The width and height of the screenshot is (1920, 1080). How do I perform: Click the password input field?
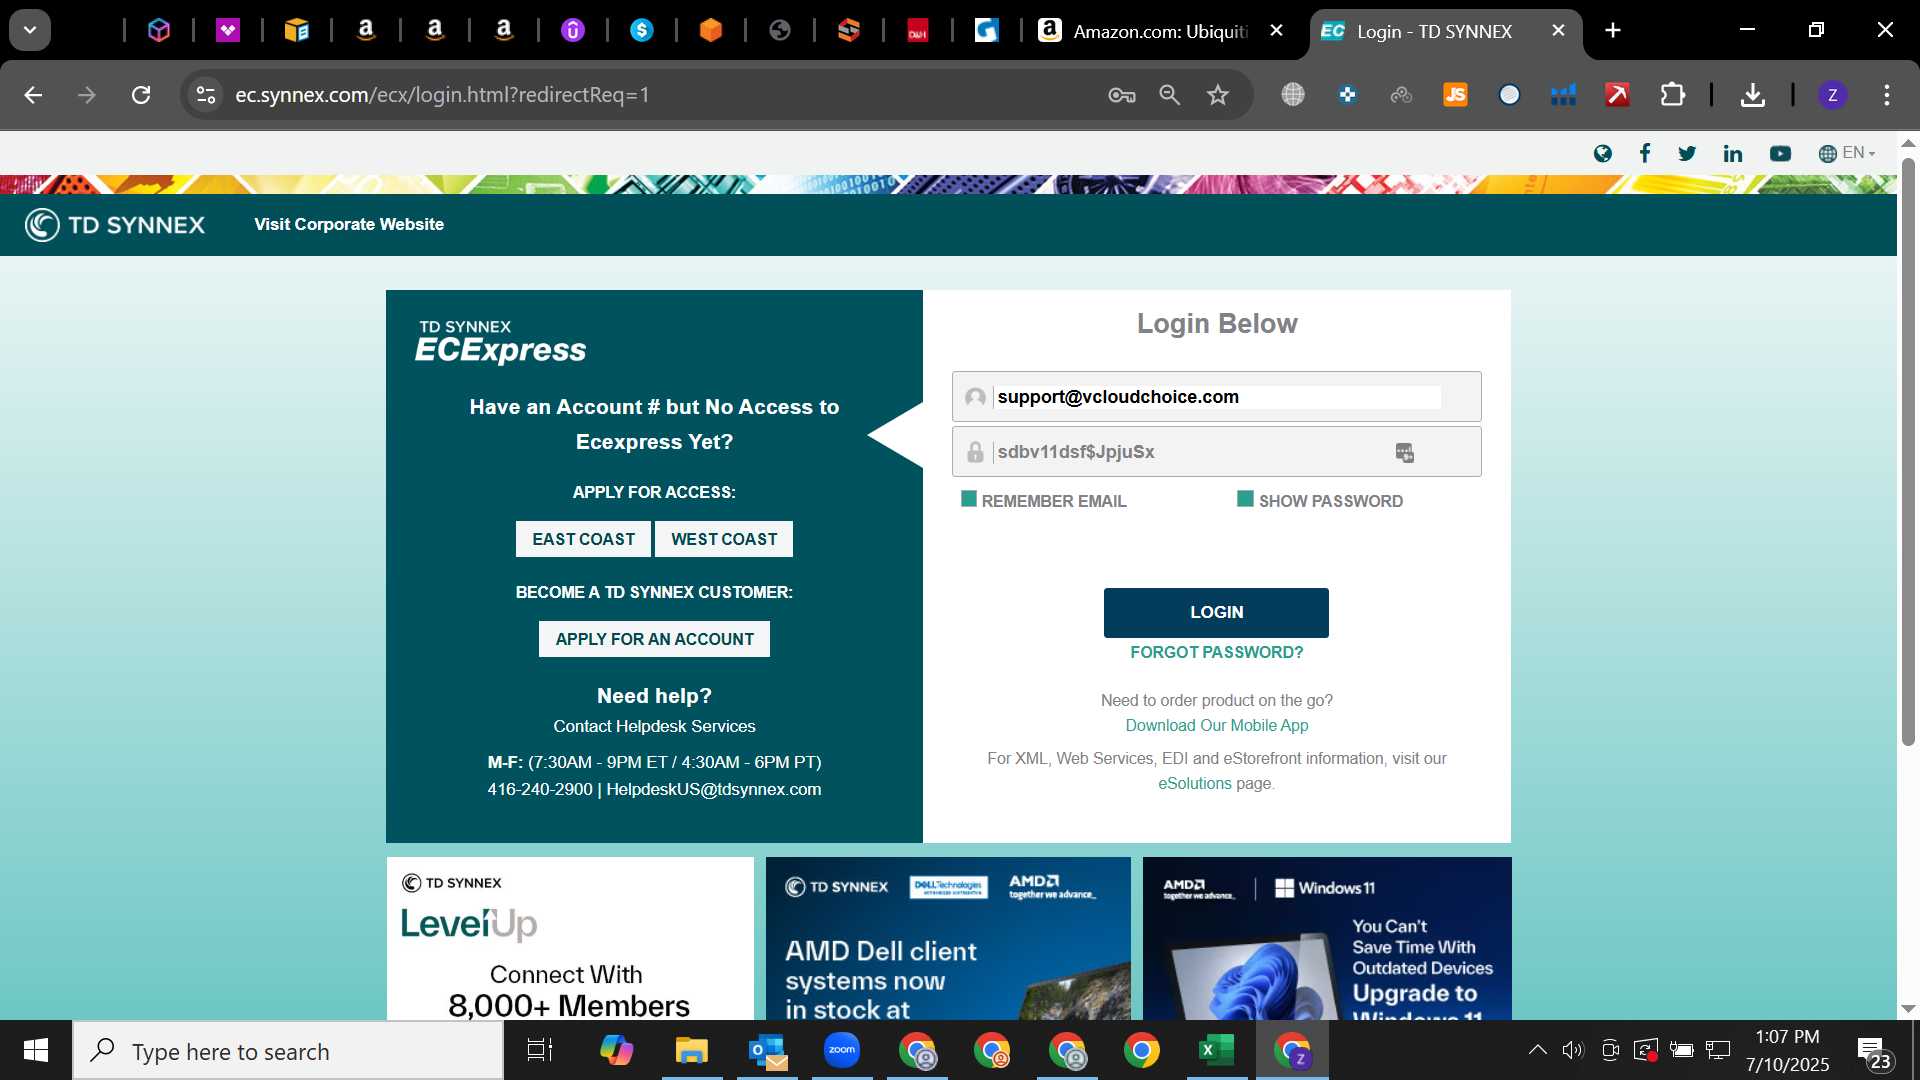click(1217, 452)
